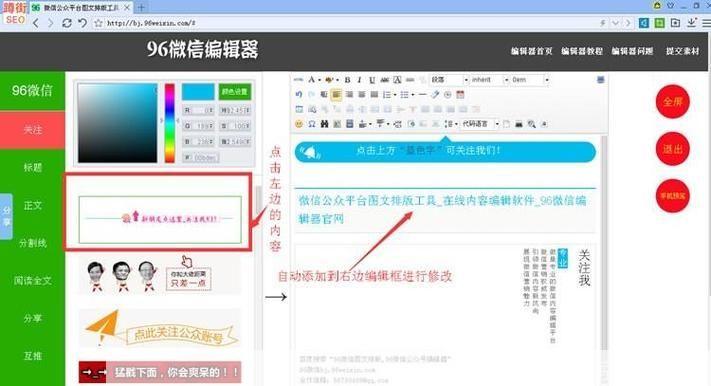
Task: Click the R value input field
Action: [x=199, y=110]
